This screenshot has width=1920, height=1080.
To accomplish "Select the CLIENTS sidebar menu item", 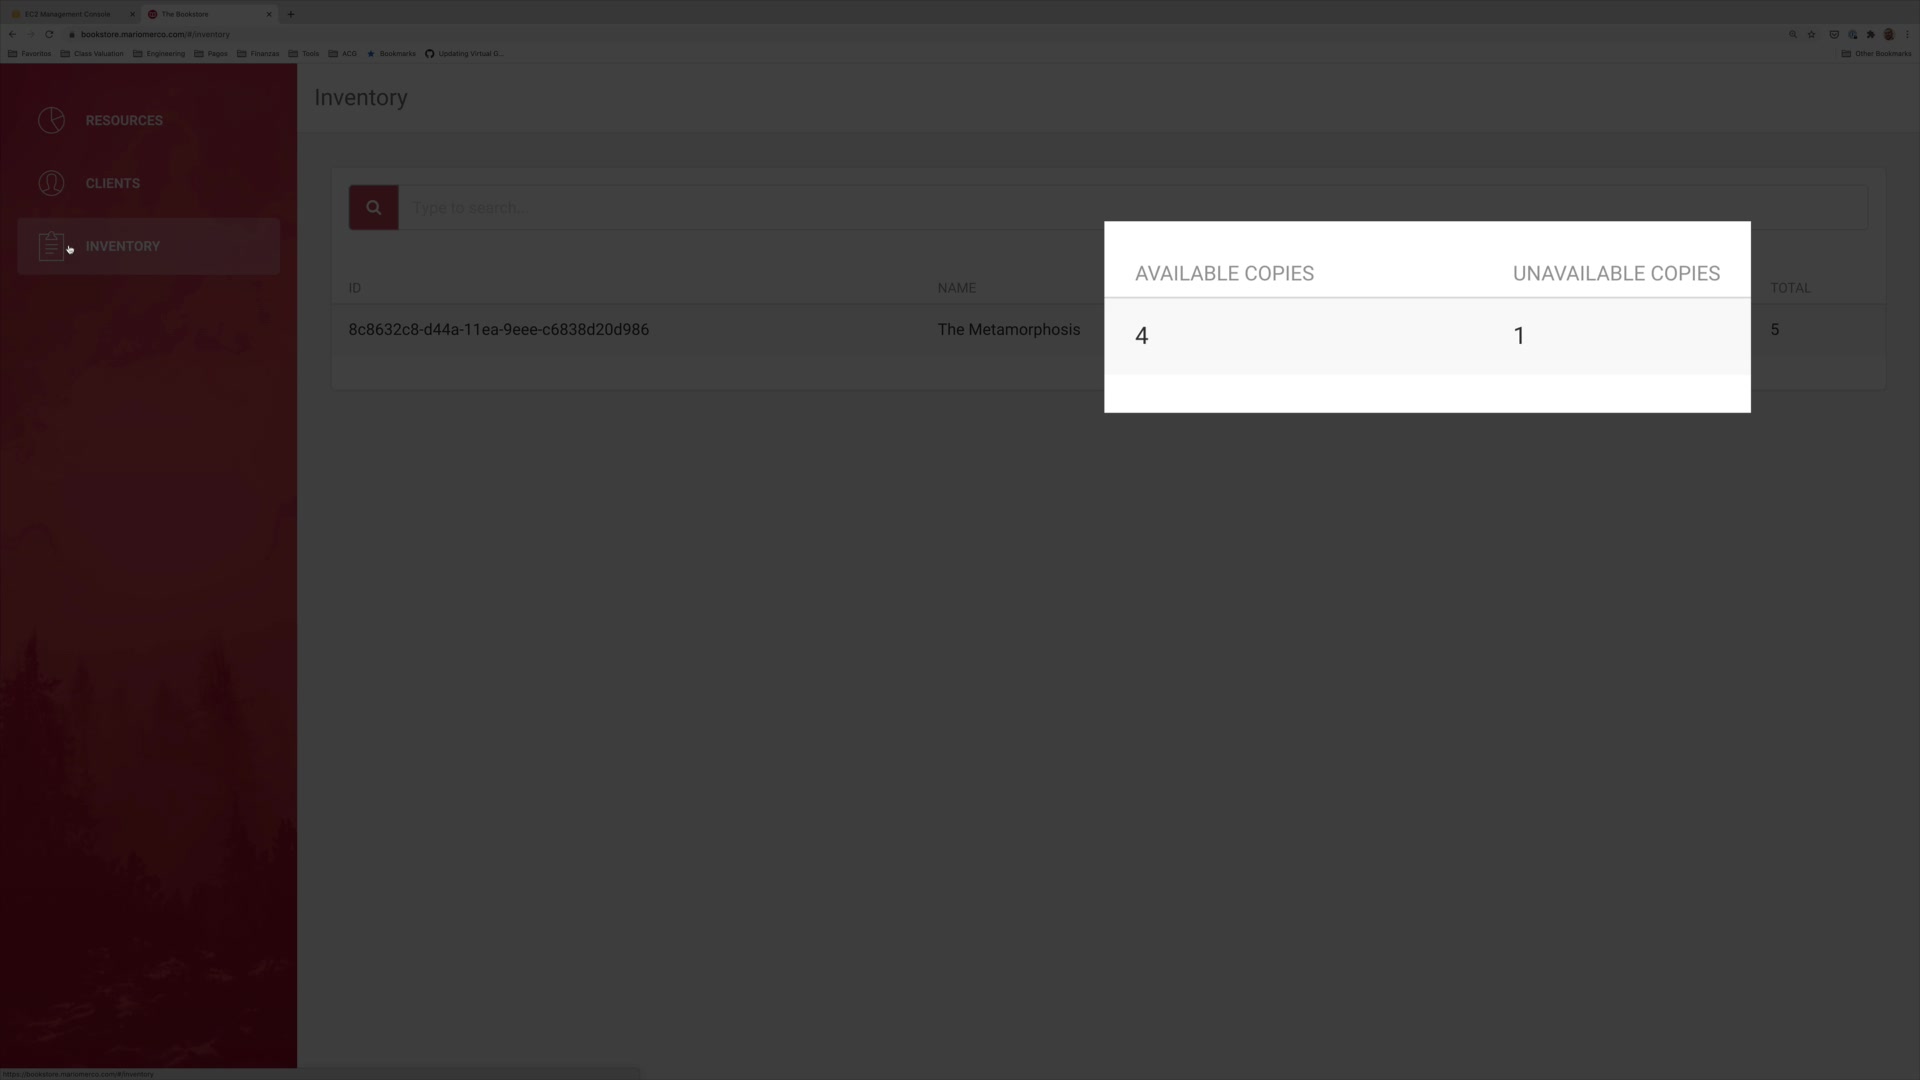I will click(112, 183).
